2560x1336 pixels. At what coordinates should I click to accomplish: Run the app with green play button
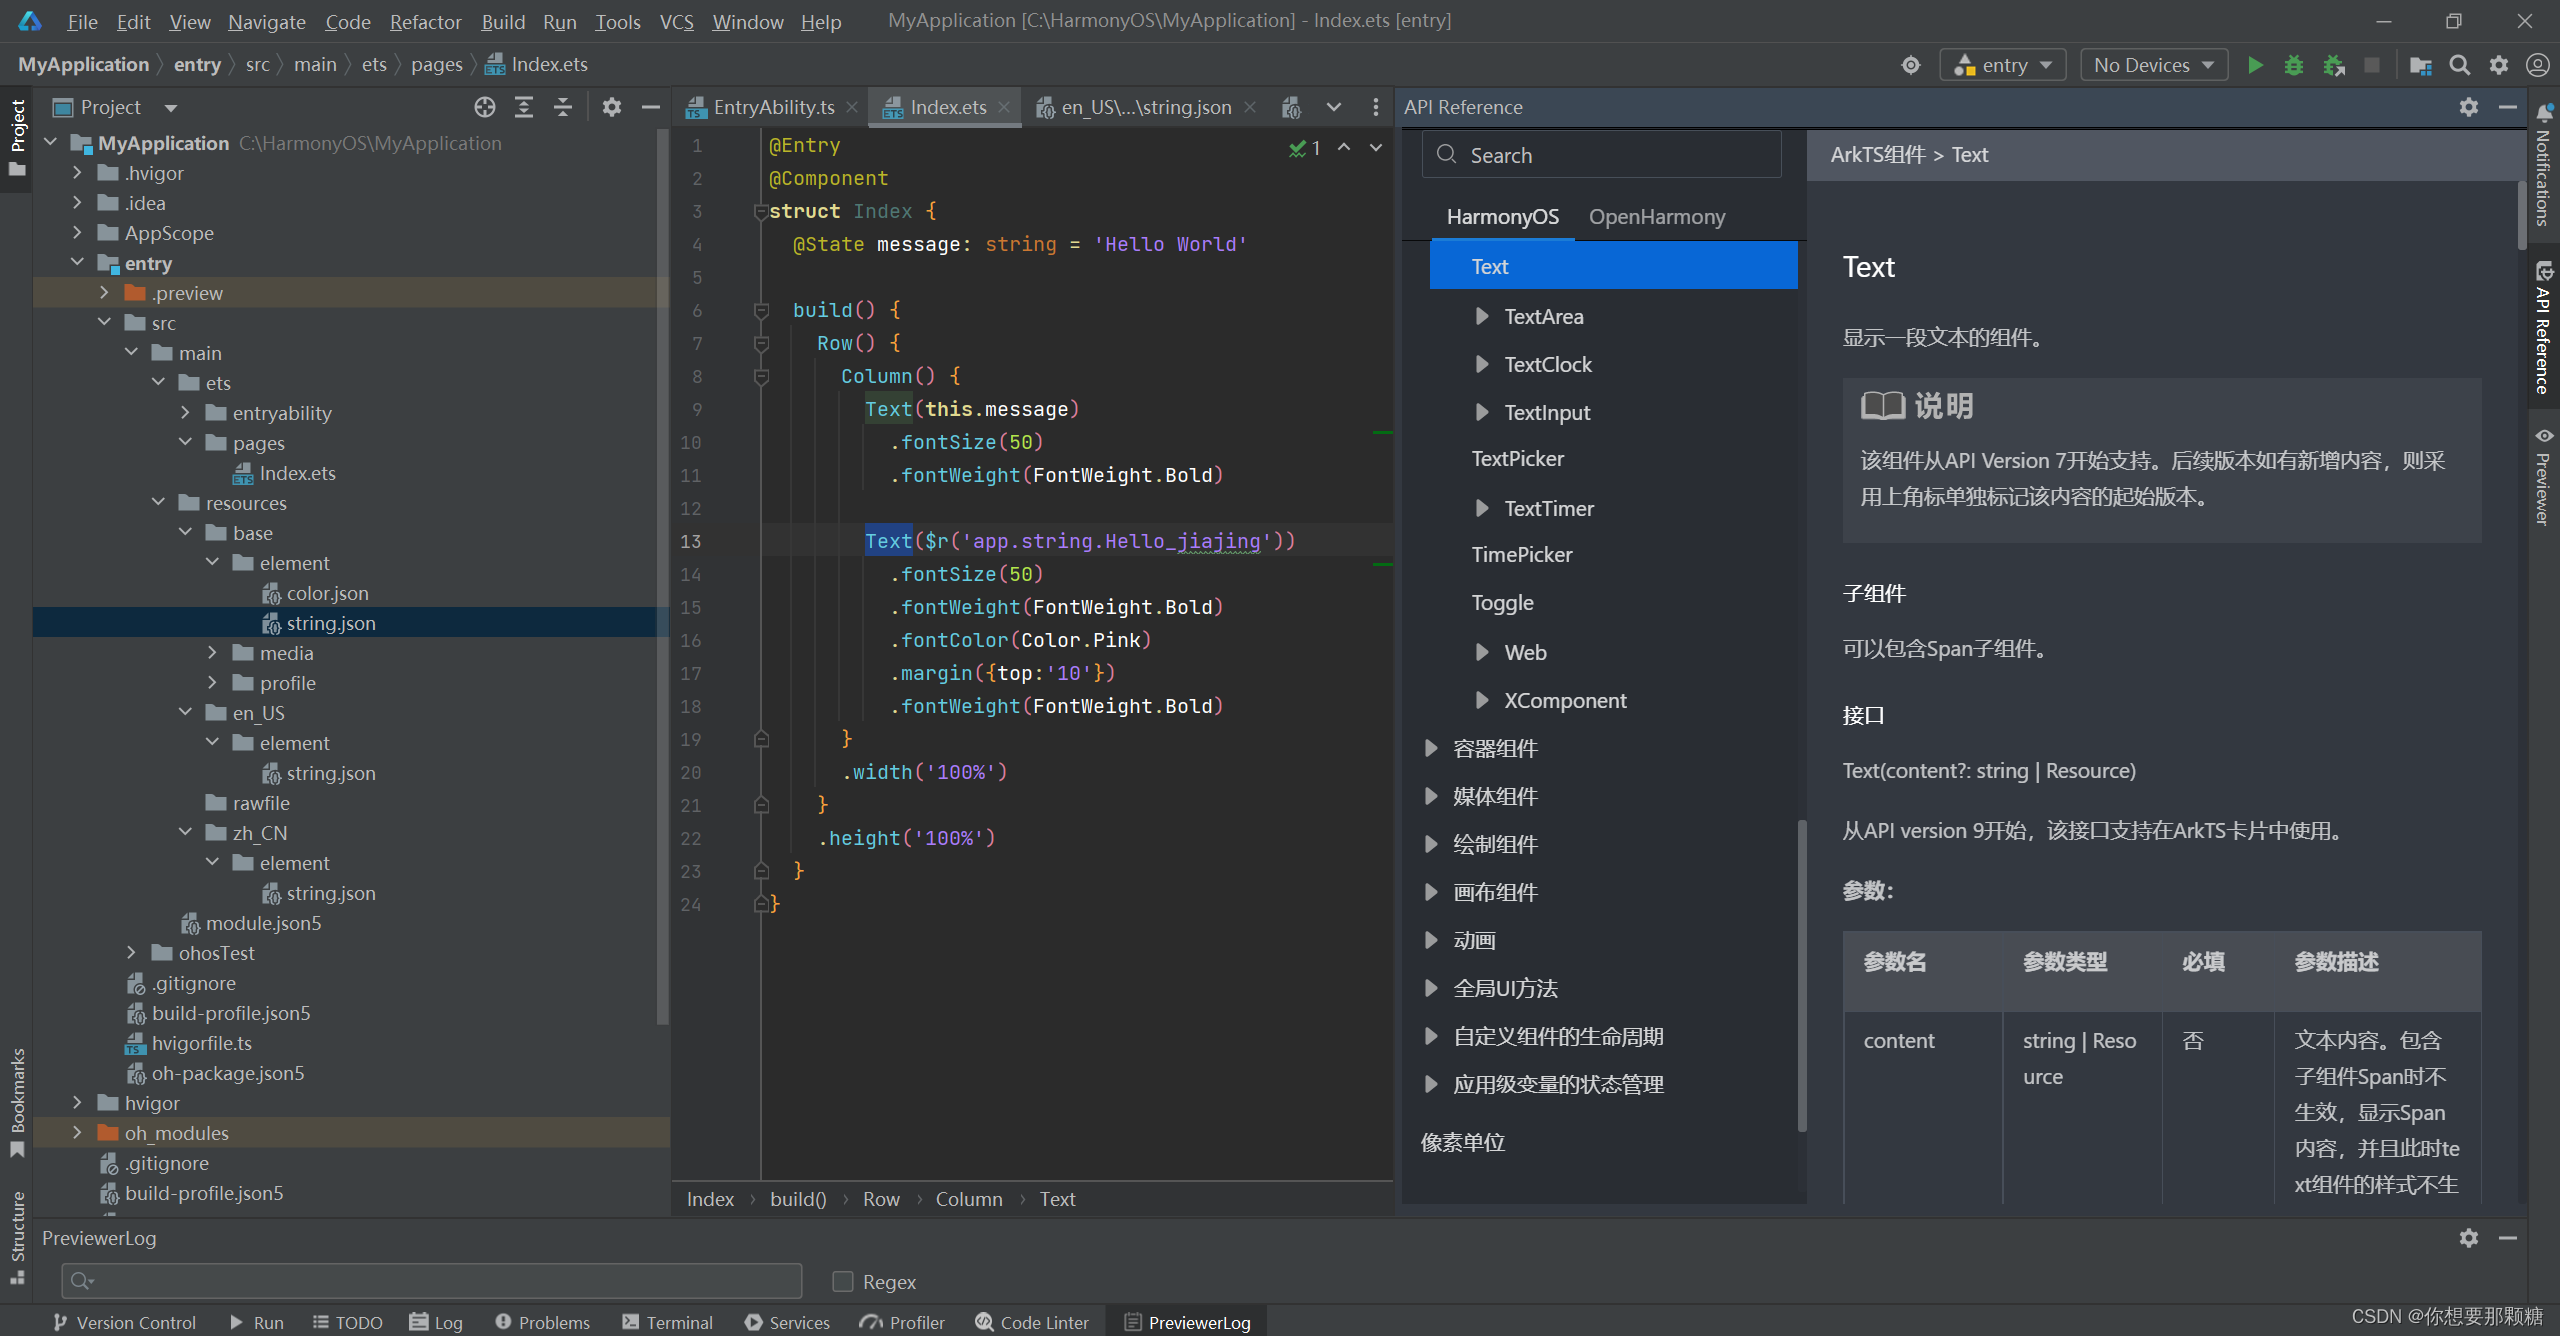coord(2255,65)
